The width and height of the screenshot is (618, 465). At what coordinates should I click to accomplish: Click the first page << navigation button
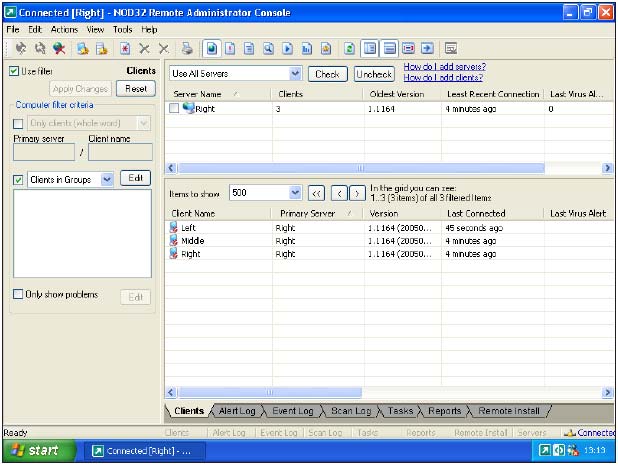coord(316,193)
